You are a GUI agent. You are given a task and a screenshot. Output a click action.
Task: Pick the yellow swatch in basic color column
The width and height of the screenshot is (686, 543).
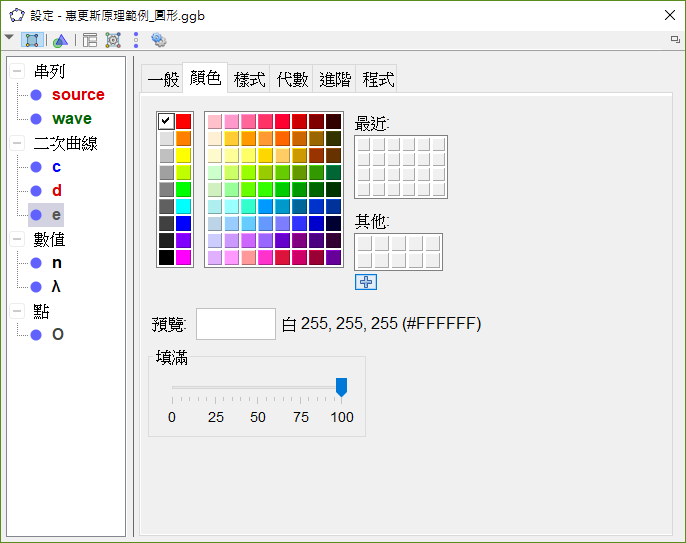point(183,155)
